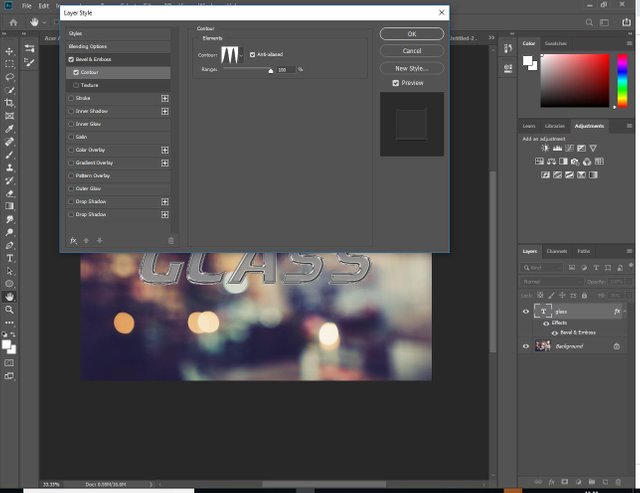Hide the Background layer eye icon
Image resolution: width=640 pixels, height=493 pixels.
[526, 346]
